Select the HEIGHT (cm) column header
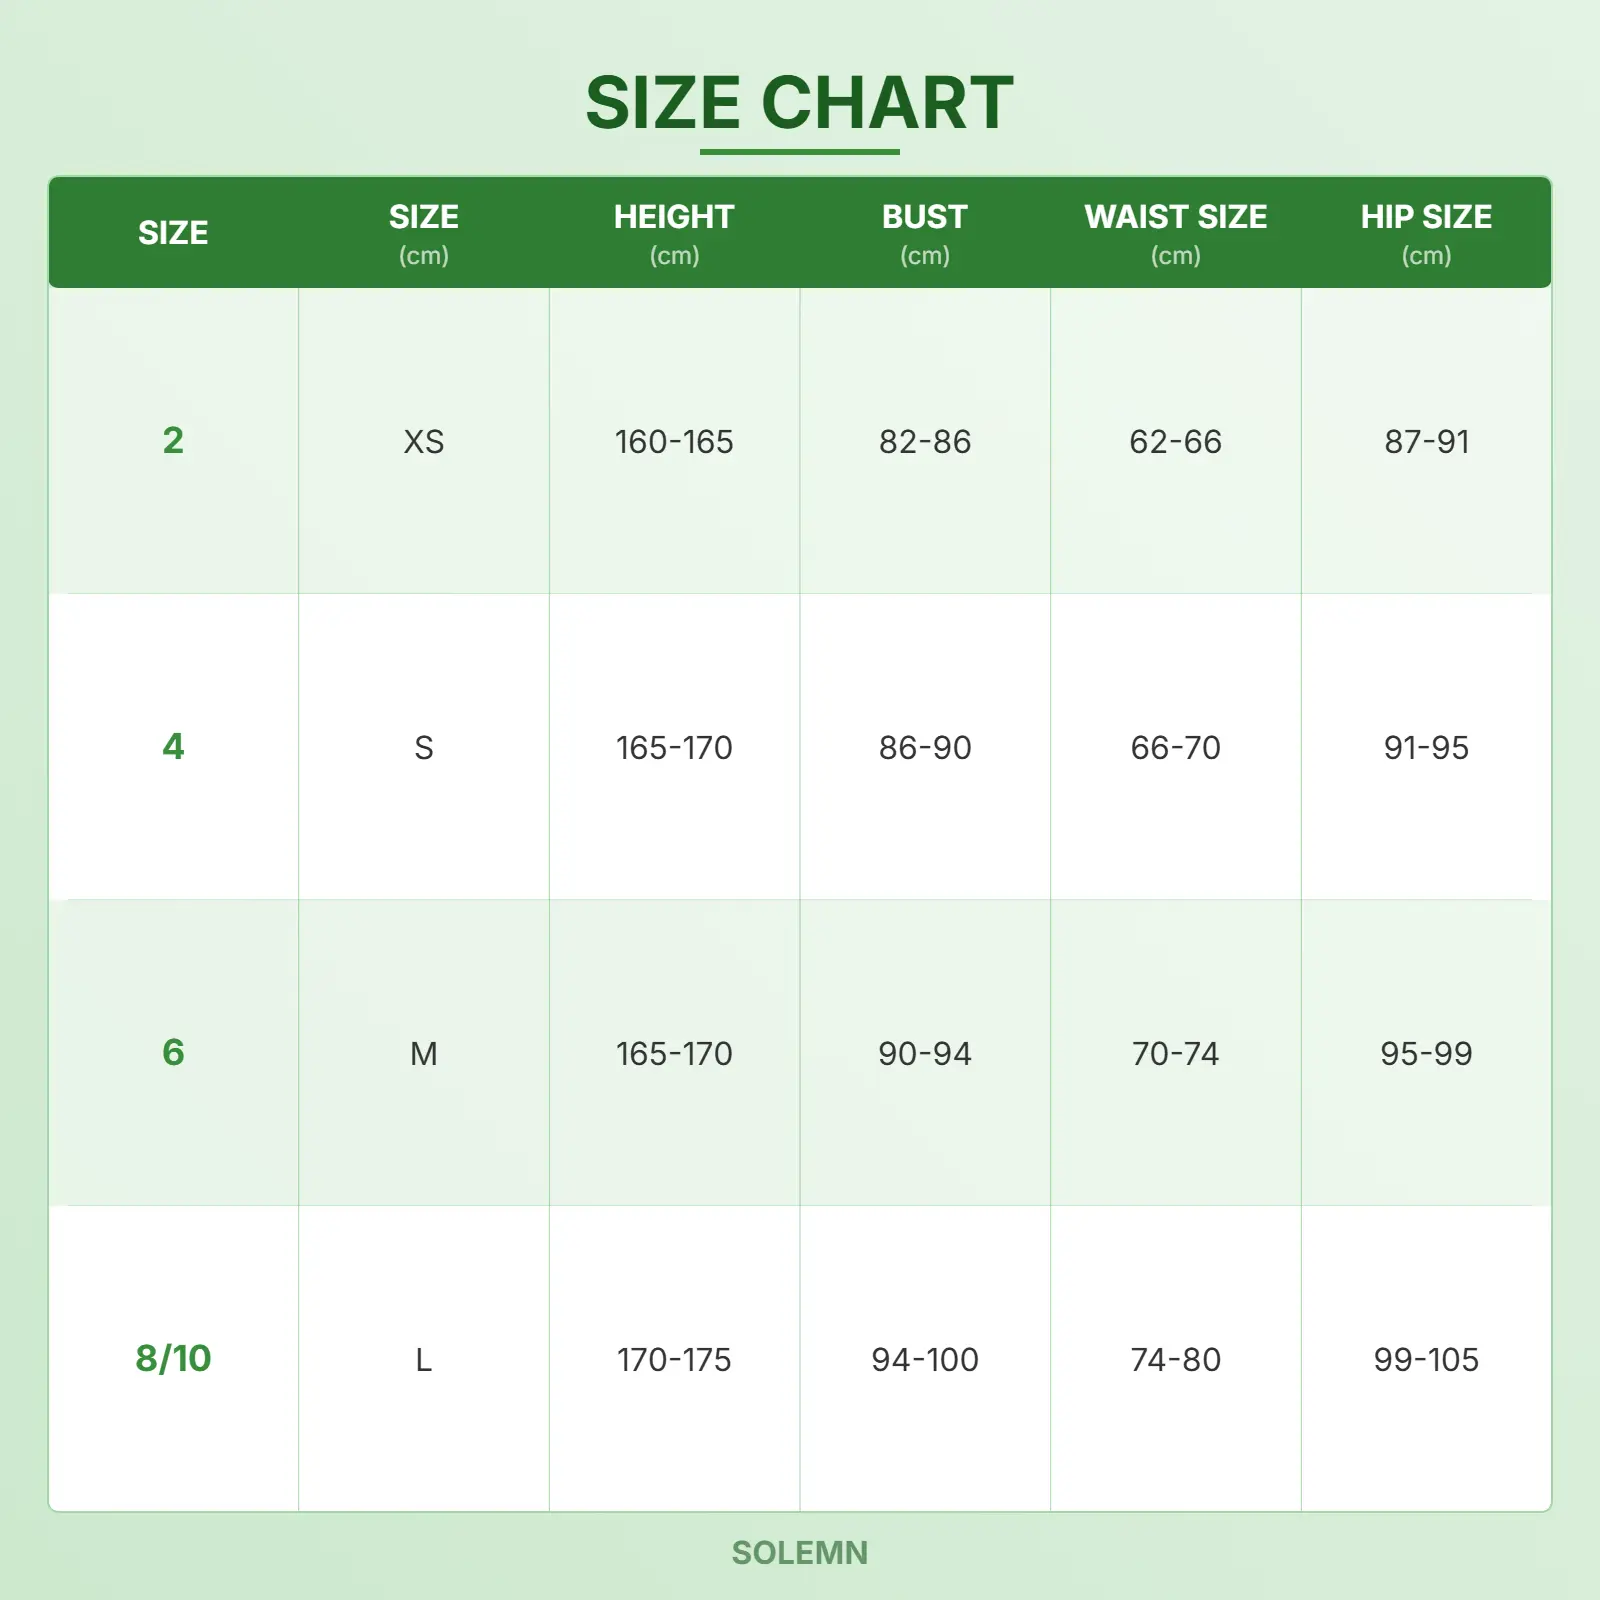The image size is (1600, 1600). (674, 233)
